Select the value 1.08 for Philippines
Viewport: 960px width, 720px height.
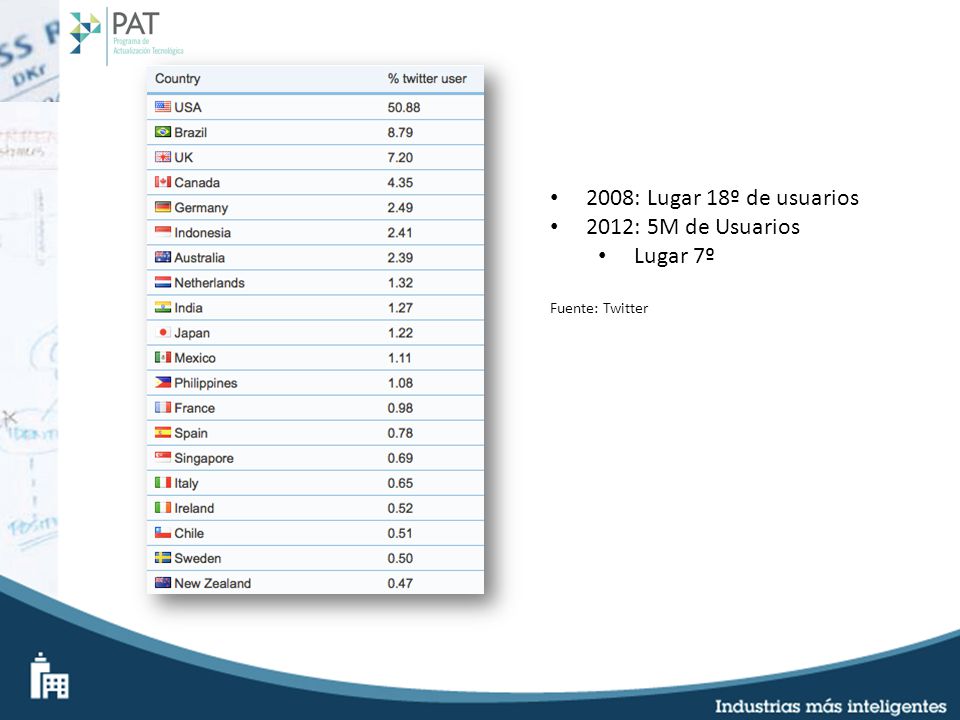coord(400,383)
